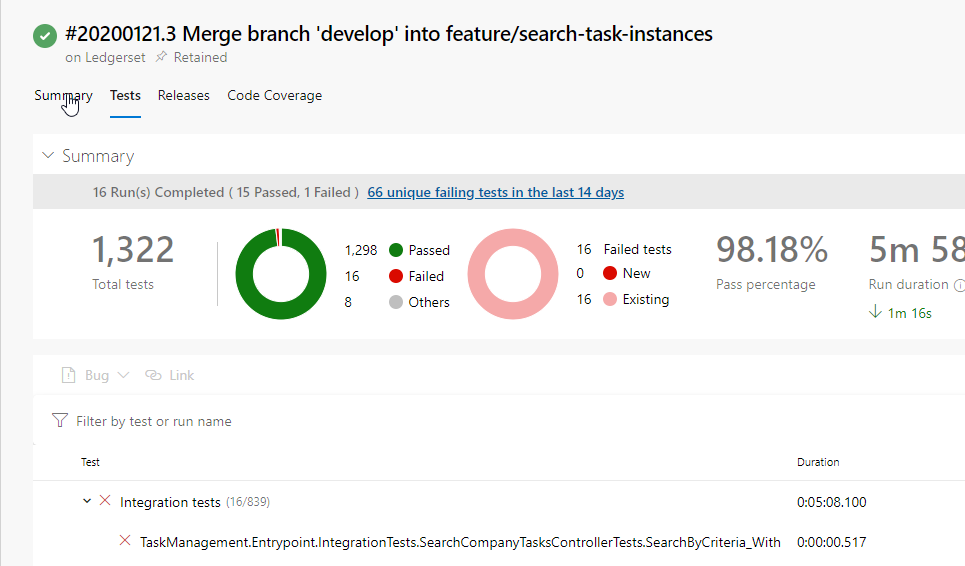Click the red X beside Integration tests
This screenshot has height=566, width=965.
pyautogui.click(x=105, y=501)
